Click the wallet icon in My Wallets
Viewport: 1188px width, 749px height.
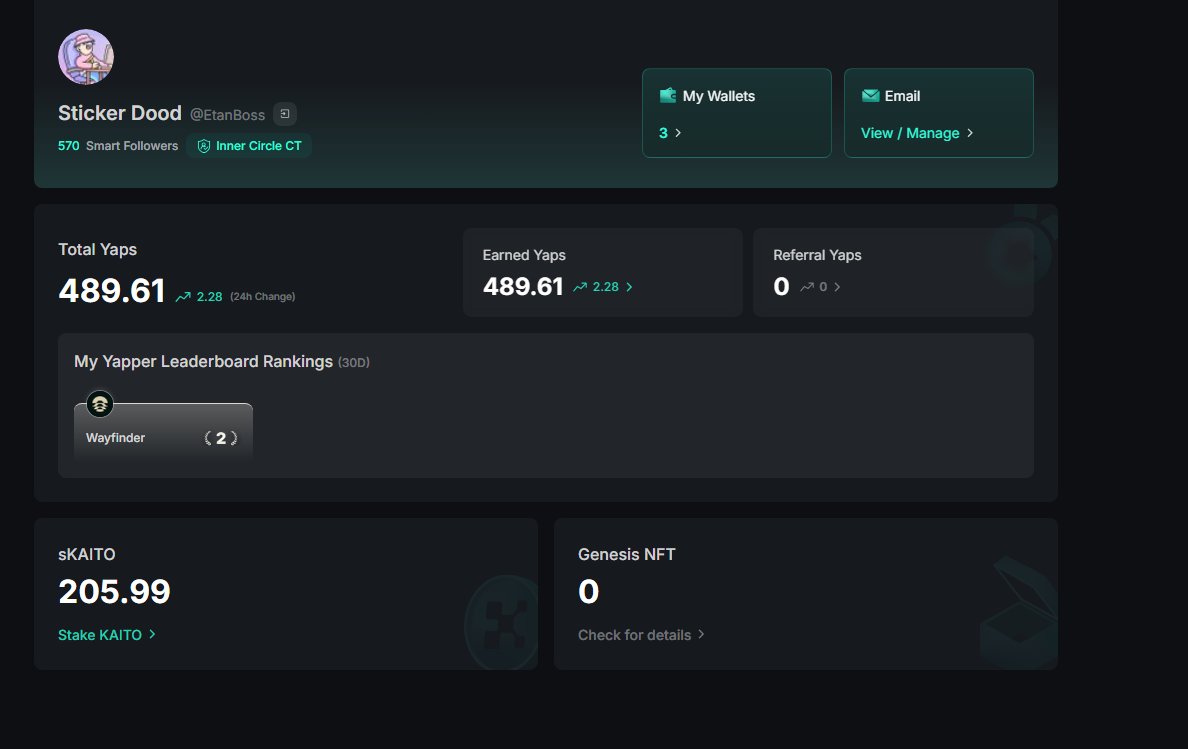click(667, 95)
